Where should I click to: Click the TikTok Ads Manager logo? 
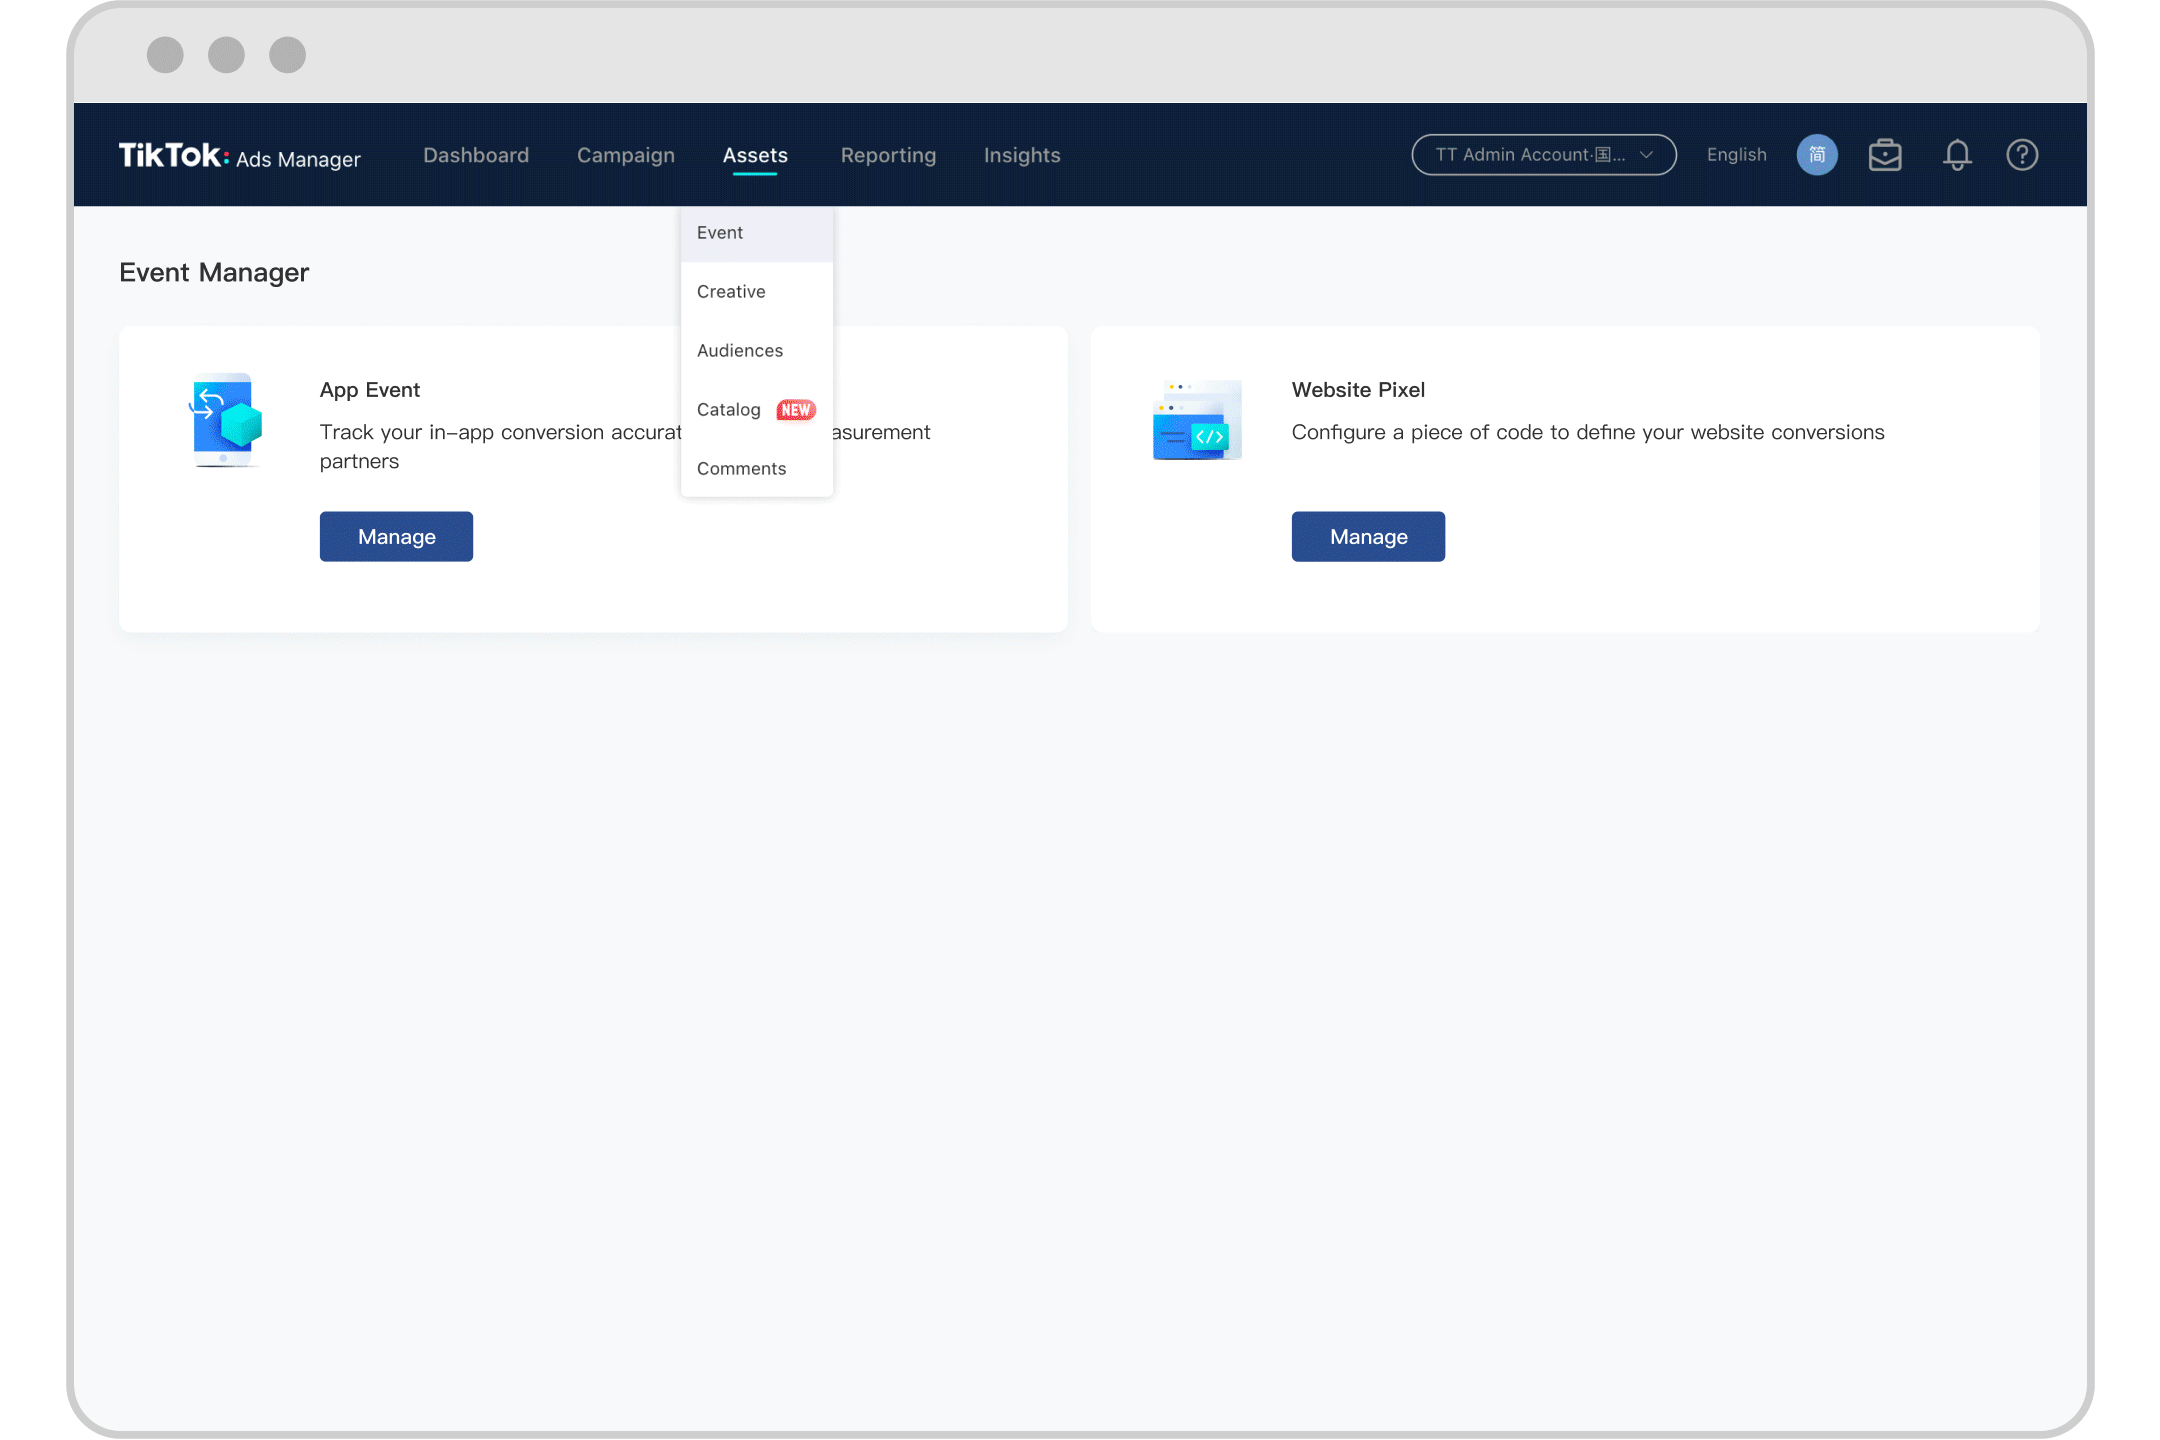pyautogui.click(x=239, y=154)
